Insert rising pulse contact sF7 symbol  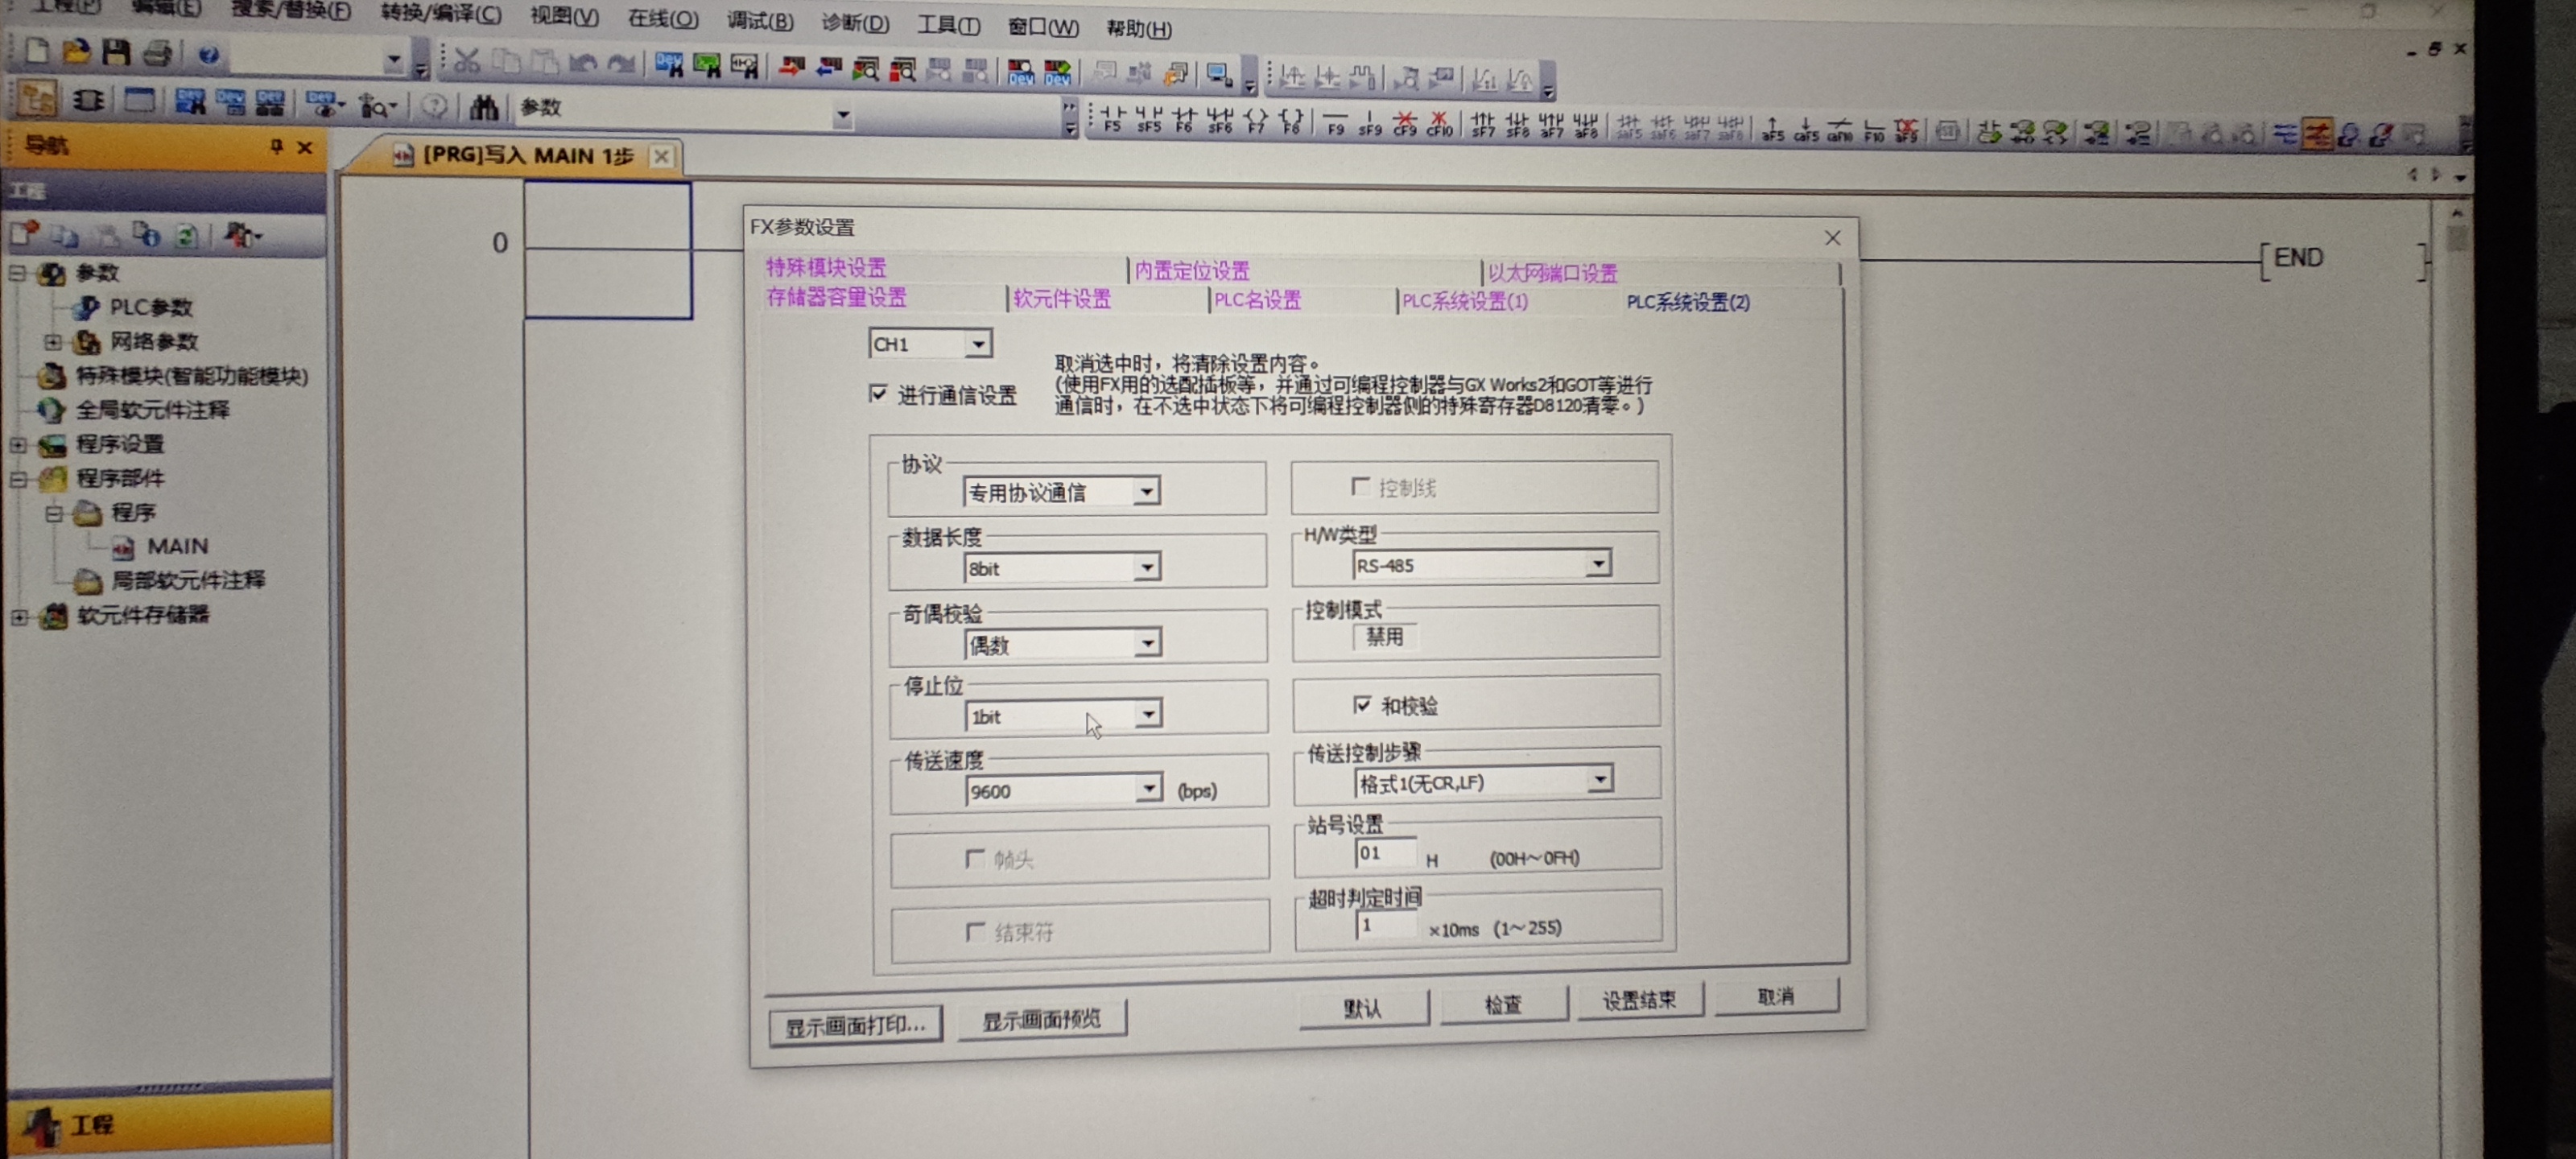pos(1483,125)
